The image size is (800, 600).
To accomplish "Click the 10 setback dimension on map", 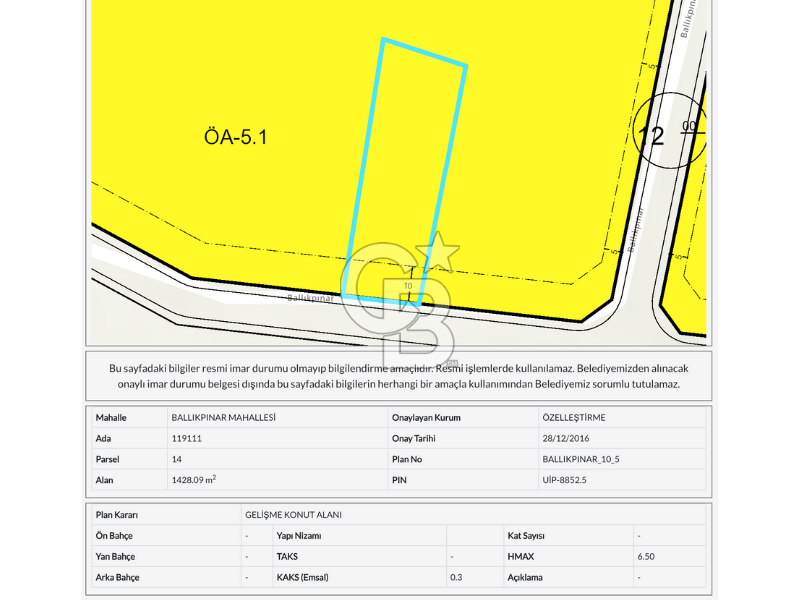I will click(408, 286).
